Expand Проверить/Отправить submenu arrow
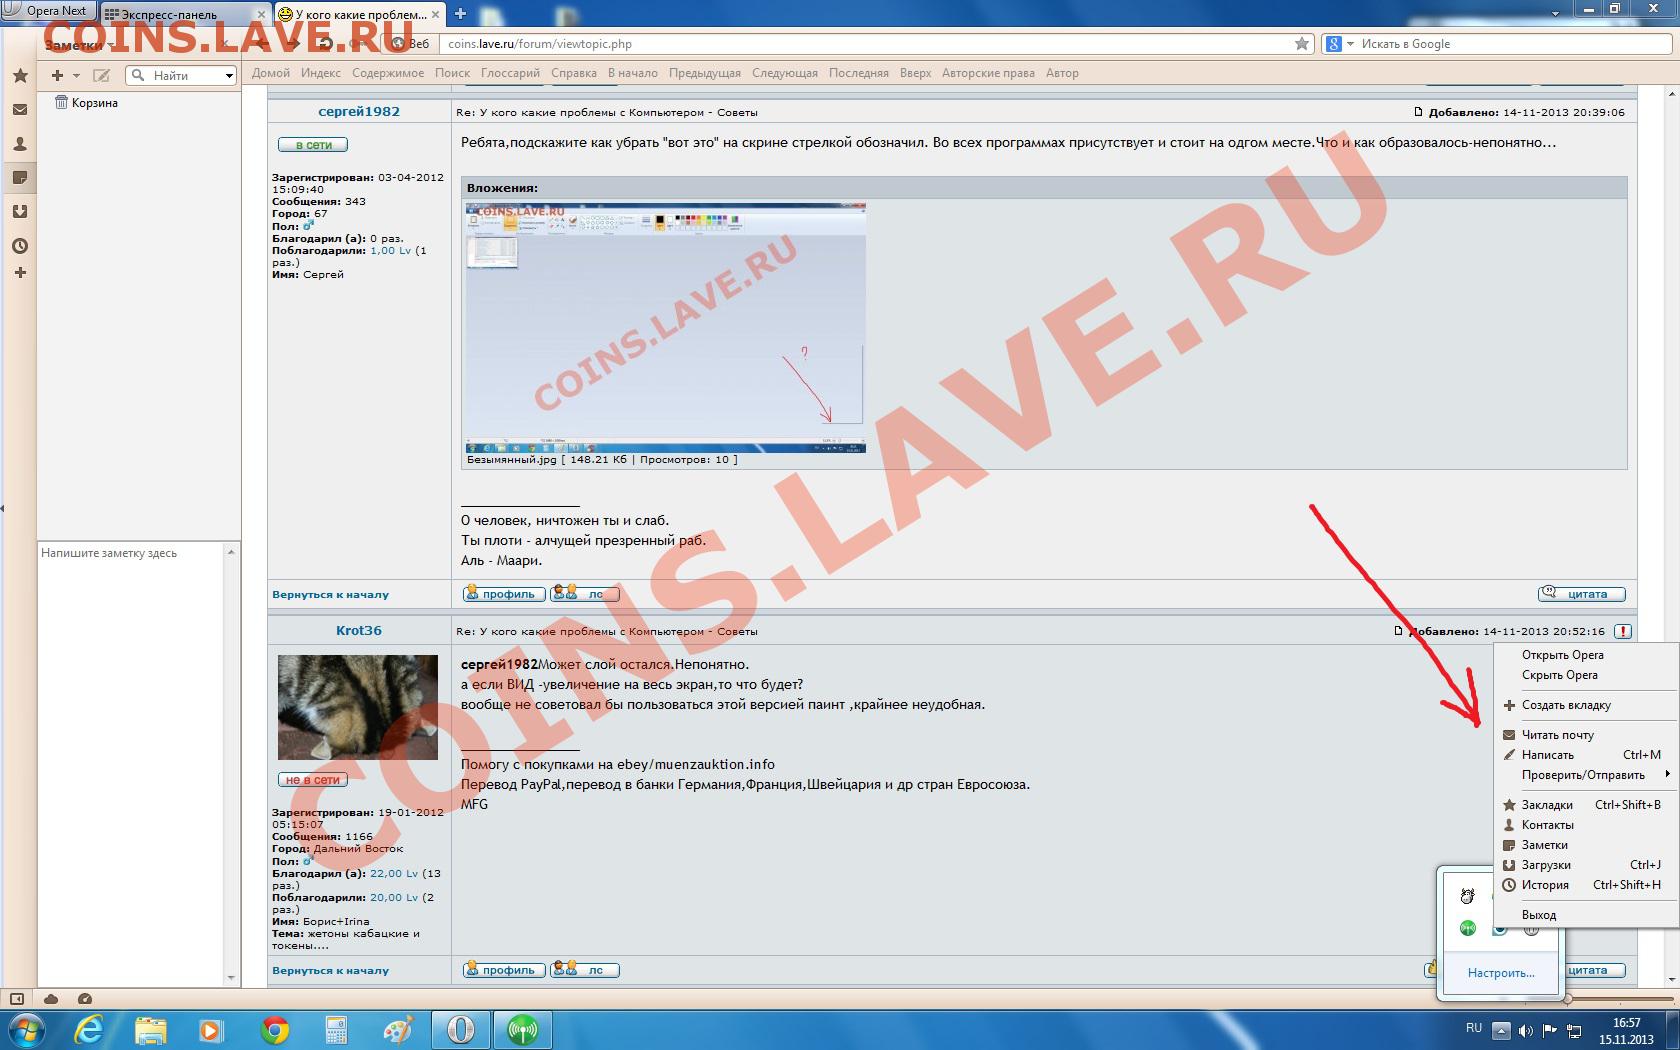This screenshot has width=1680, height=1050. pyautogui.click(x=1667, y=775)
